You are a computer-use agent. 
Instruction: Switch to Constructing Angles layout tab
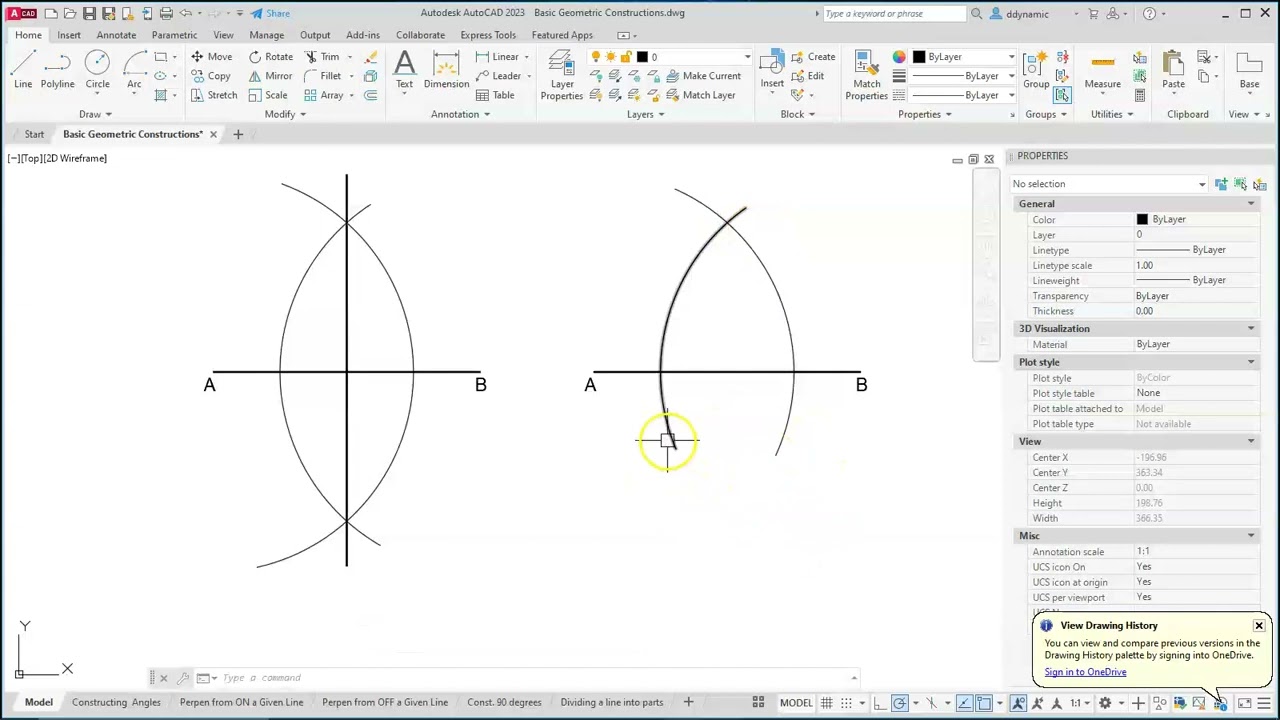click(x=116, y=702)
